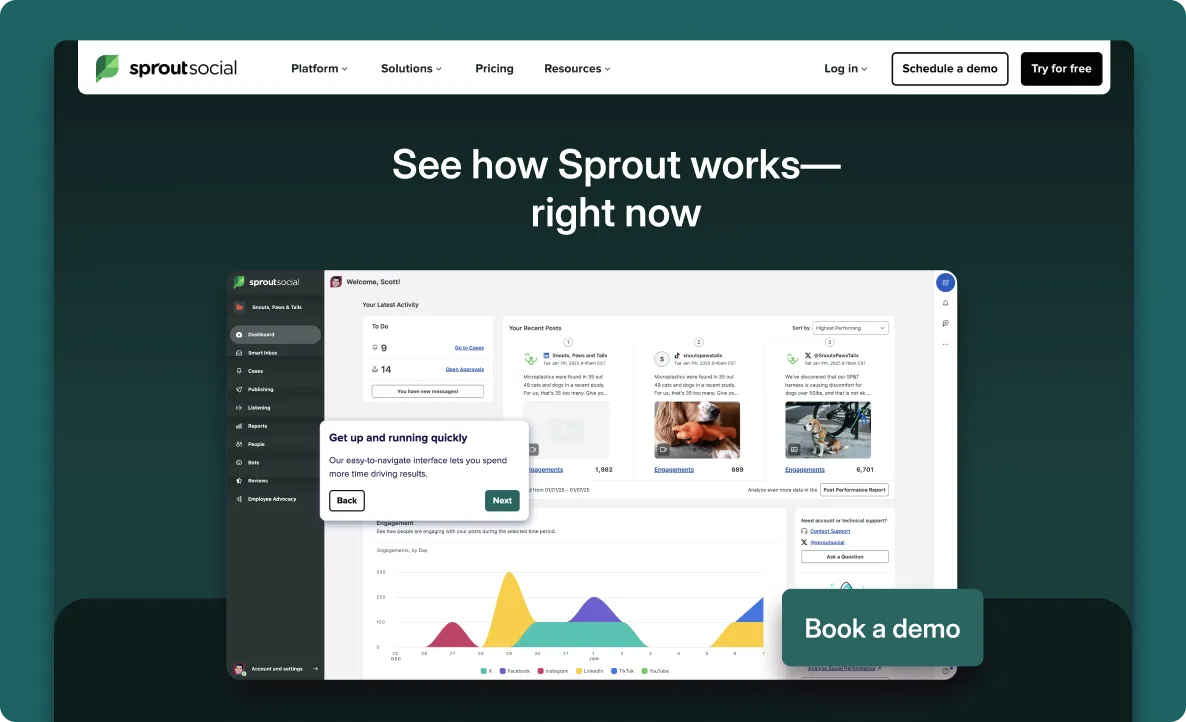Toggle YouTube in the chart legend
Viewport: 1186px width, 722px height.
click(x=658, y=671)
